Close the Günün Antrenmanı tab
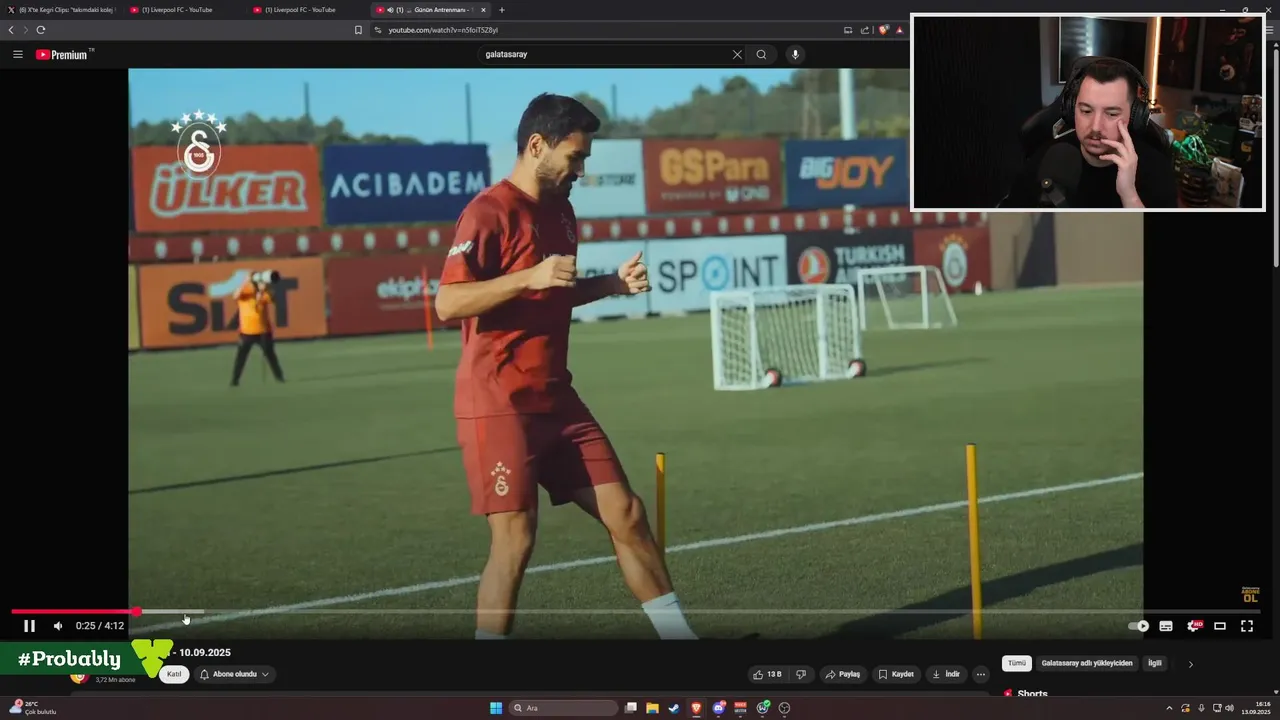 (483, 10)
